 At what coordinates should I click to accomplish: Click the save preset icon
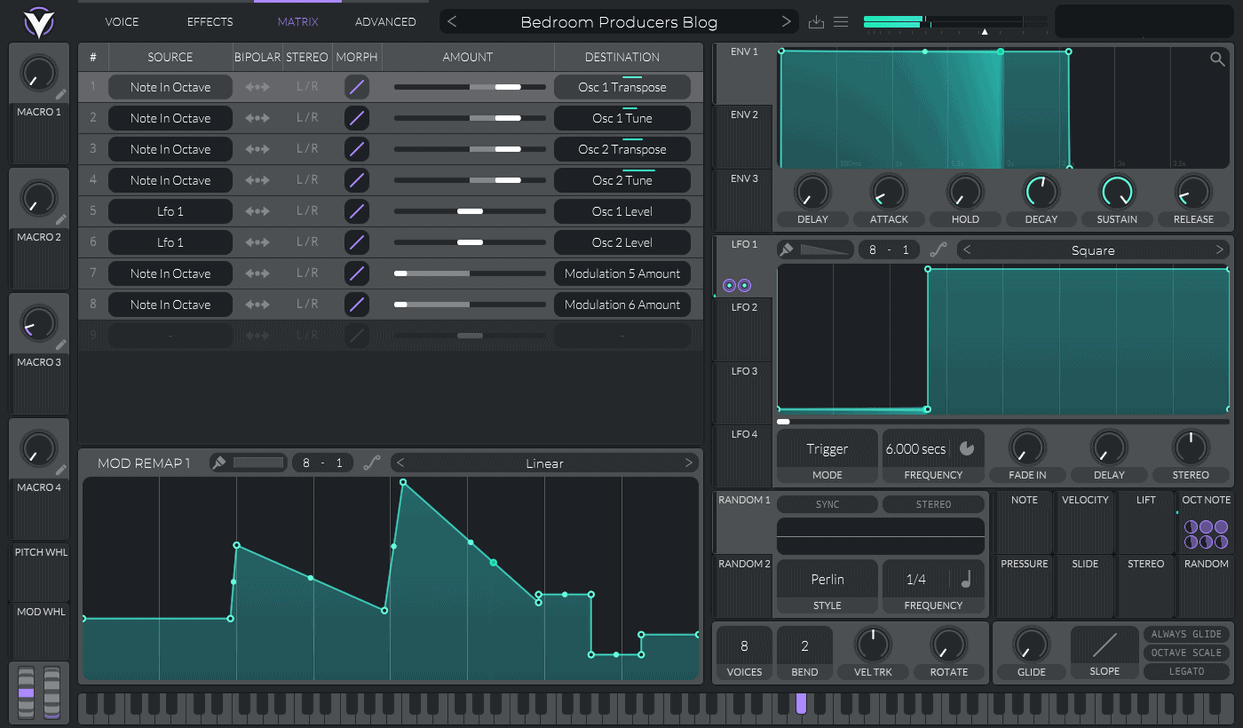(x=816, y=22)
